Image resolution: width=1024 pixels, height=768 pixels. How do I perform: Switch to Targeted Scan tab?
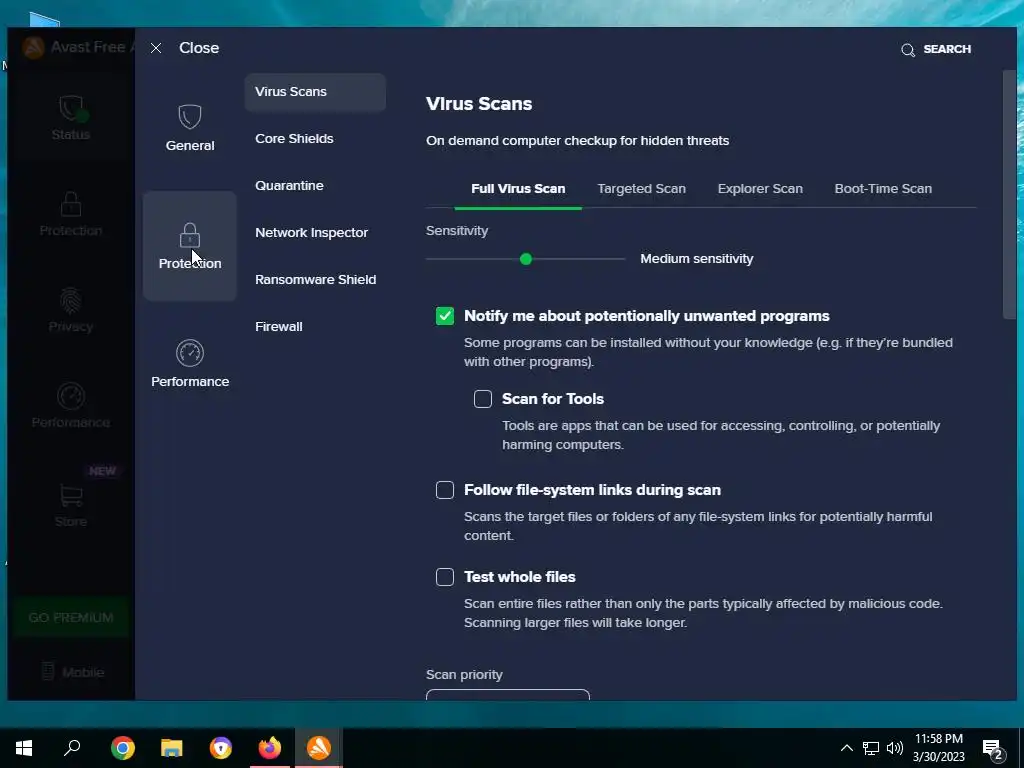tap(641, 189)
